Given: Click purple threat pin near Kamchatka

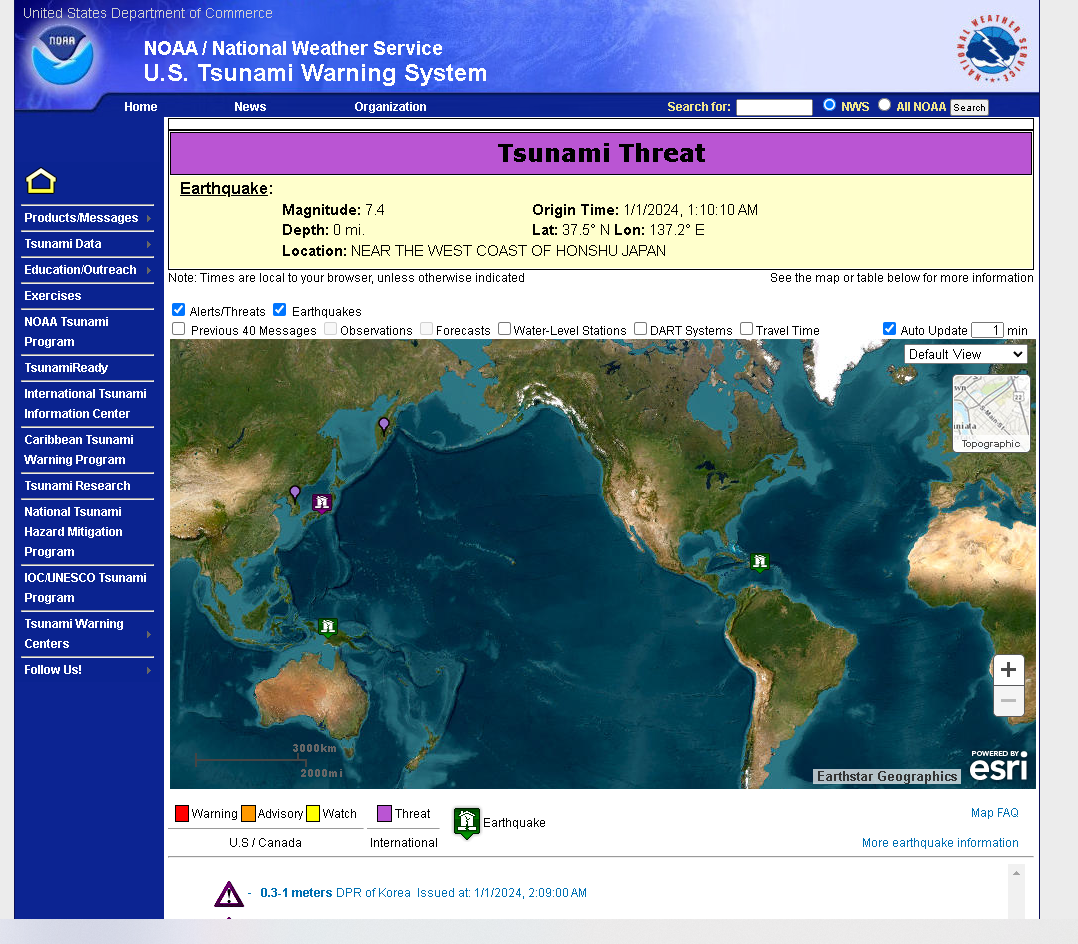Looking at the screenshot, I should click(x=384, y=425).
